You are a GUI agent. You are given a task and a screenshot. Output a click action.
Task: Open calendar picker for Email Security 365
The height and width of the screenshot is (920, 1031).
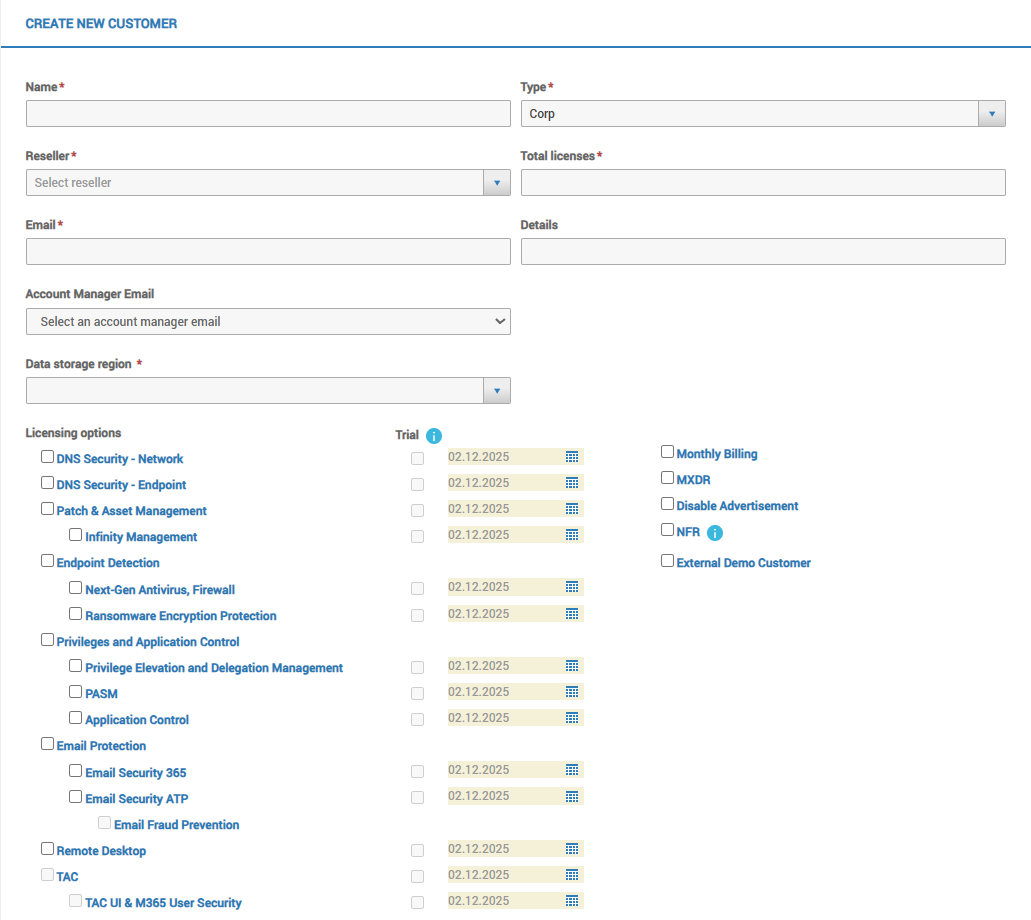click(x=572, y=769)
